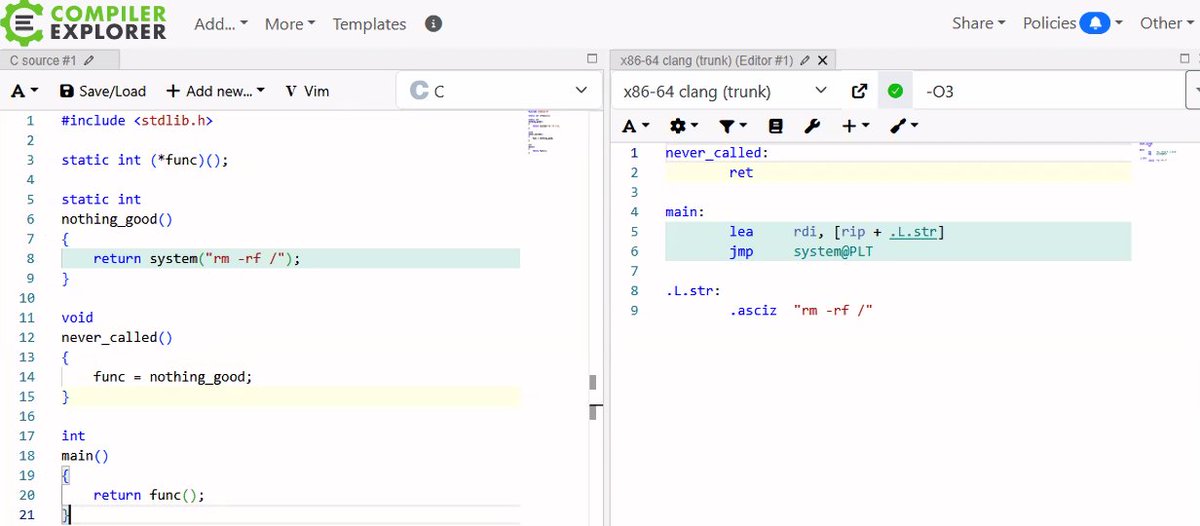Click the compiler pop-out external link icon
The image size is (1200, 526).
pyautogui.click(x=858, y=91)
